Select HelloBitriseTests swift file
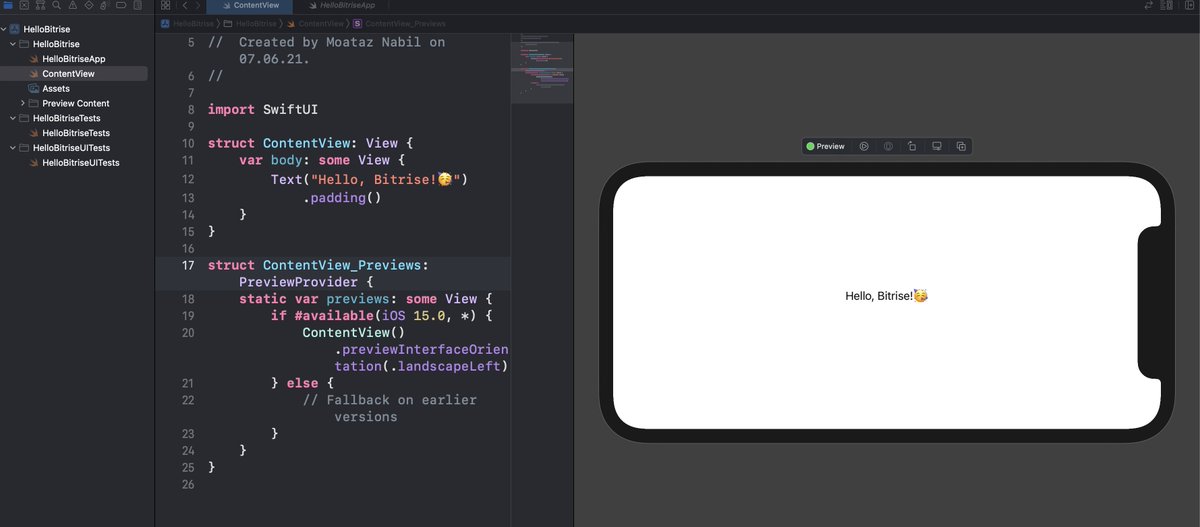This screenshot has height=527, width=1200. pos(76,133)
